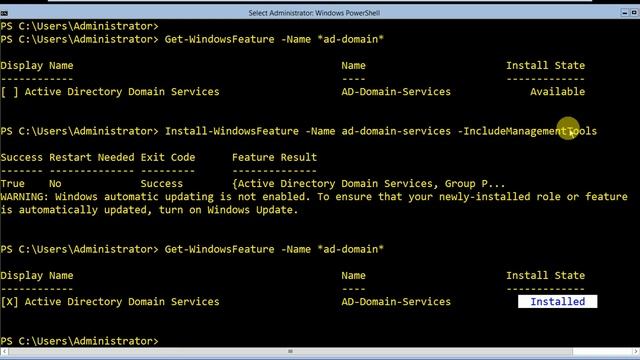The height and width of the screenshot is (360, 640).
Task: Click the bottom empty PS prompt line
Action: 80,341
